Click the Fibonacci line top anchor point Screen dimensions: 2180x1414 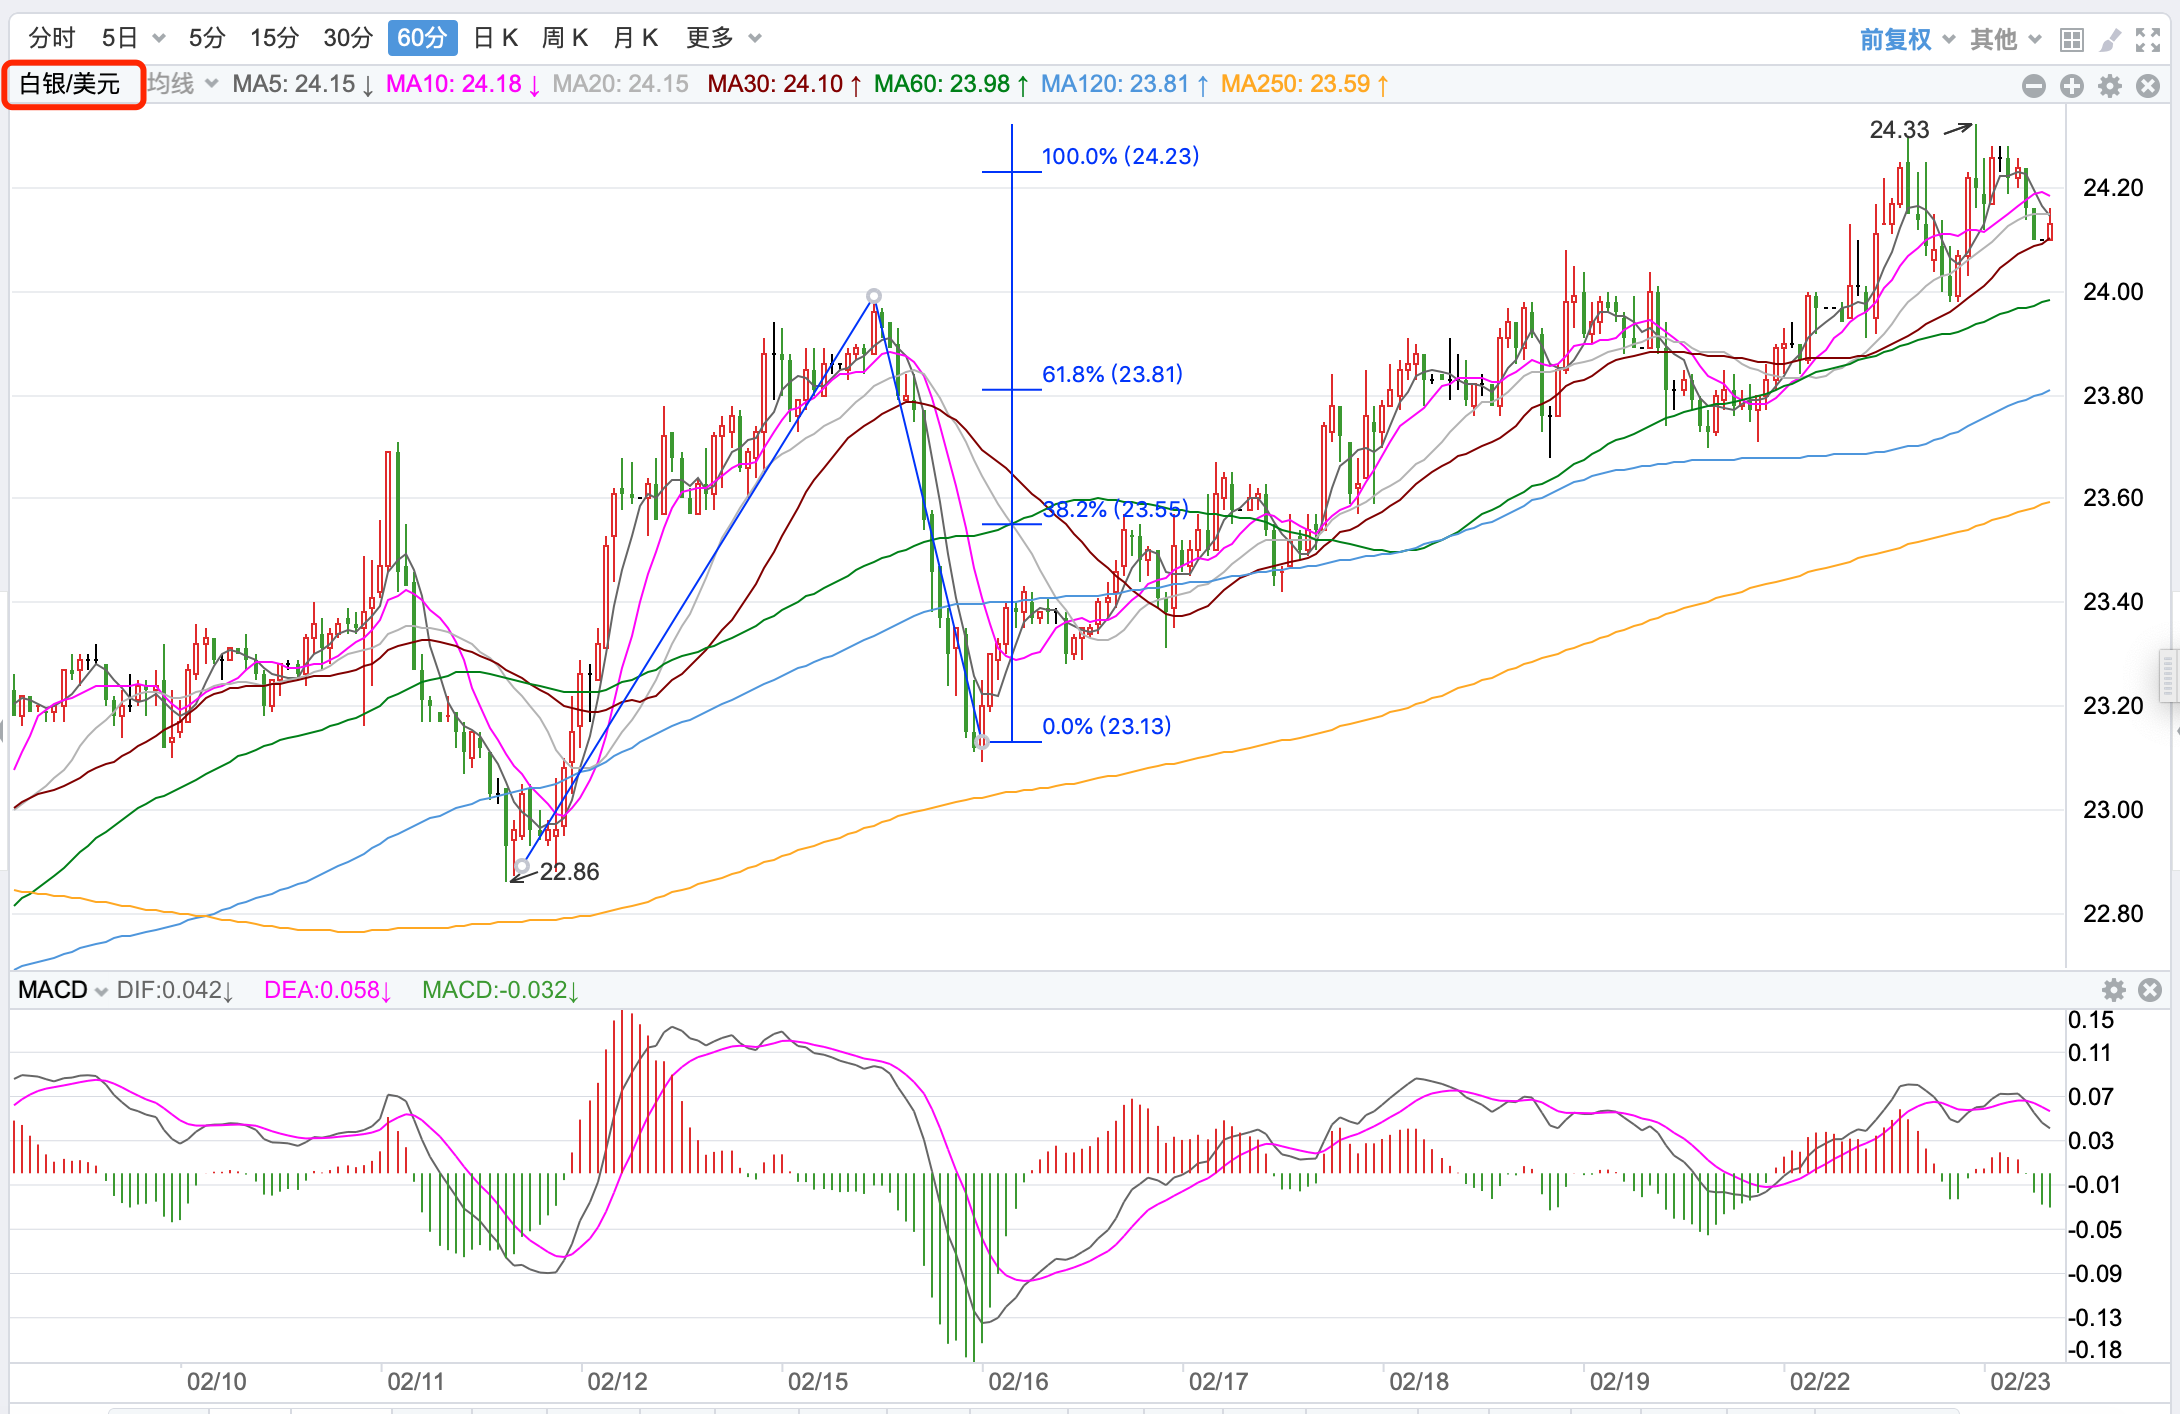pos(874,296)
